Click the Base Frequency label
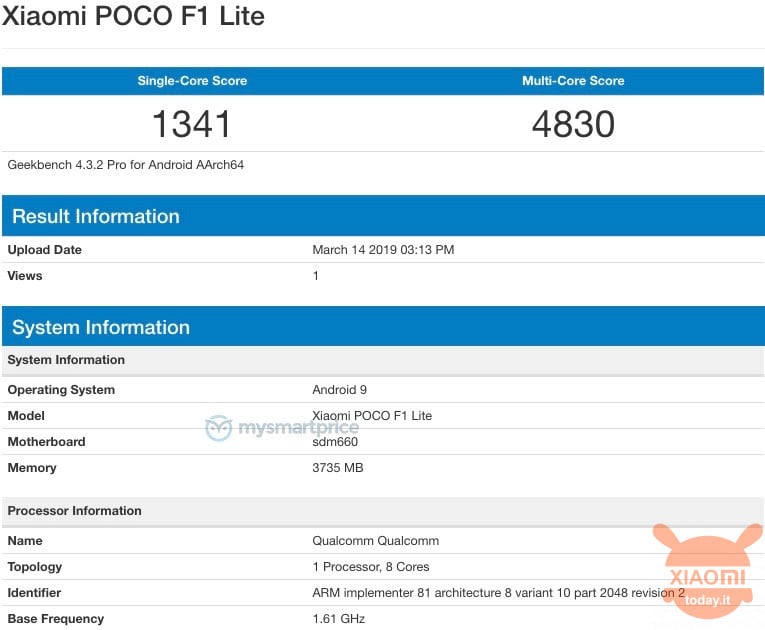 tap(56, 619)
